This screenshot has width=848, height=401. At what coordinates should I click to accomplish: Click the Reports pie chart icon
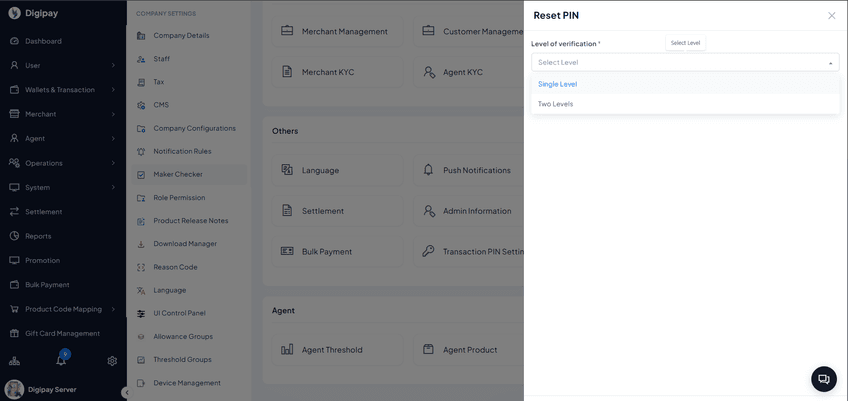click(x=15, y=236)
